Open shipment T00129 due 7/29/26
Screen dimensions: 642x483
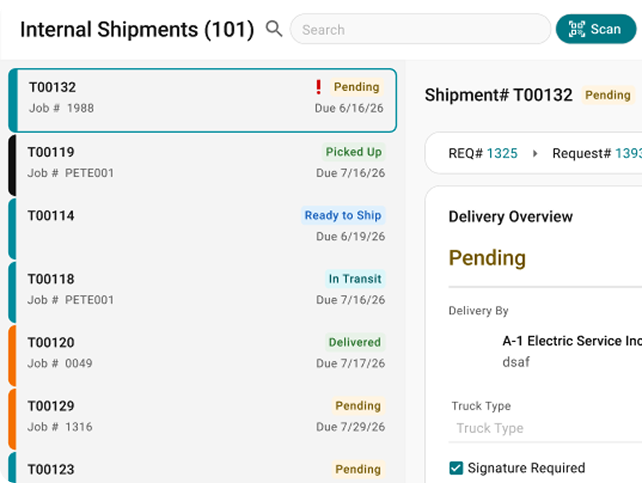pyautogui.click(x=202, y=418)
